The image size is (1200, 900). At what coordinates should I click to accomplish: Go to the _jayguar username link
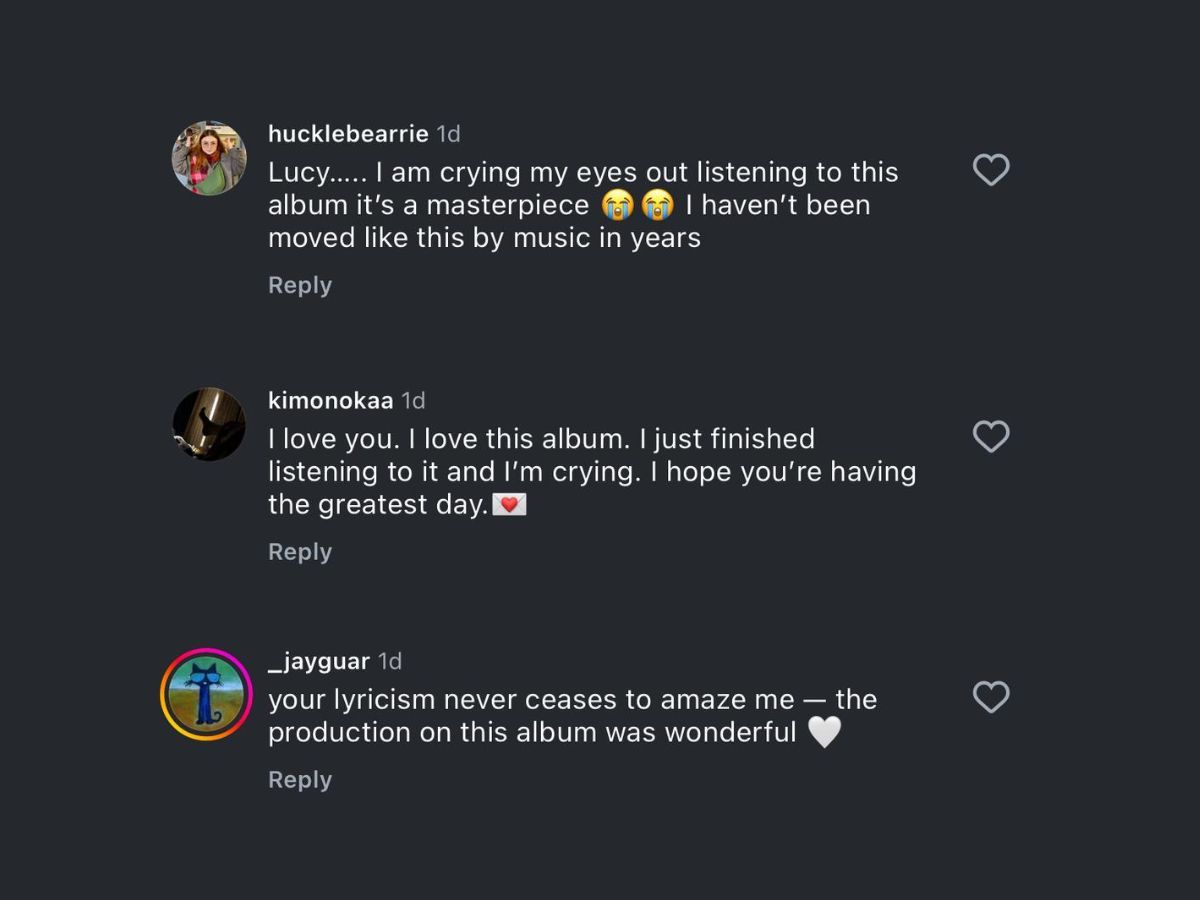coord(319,661)
